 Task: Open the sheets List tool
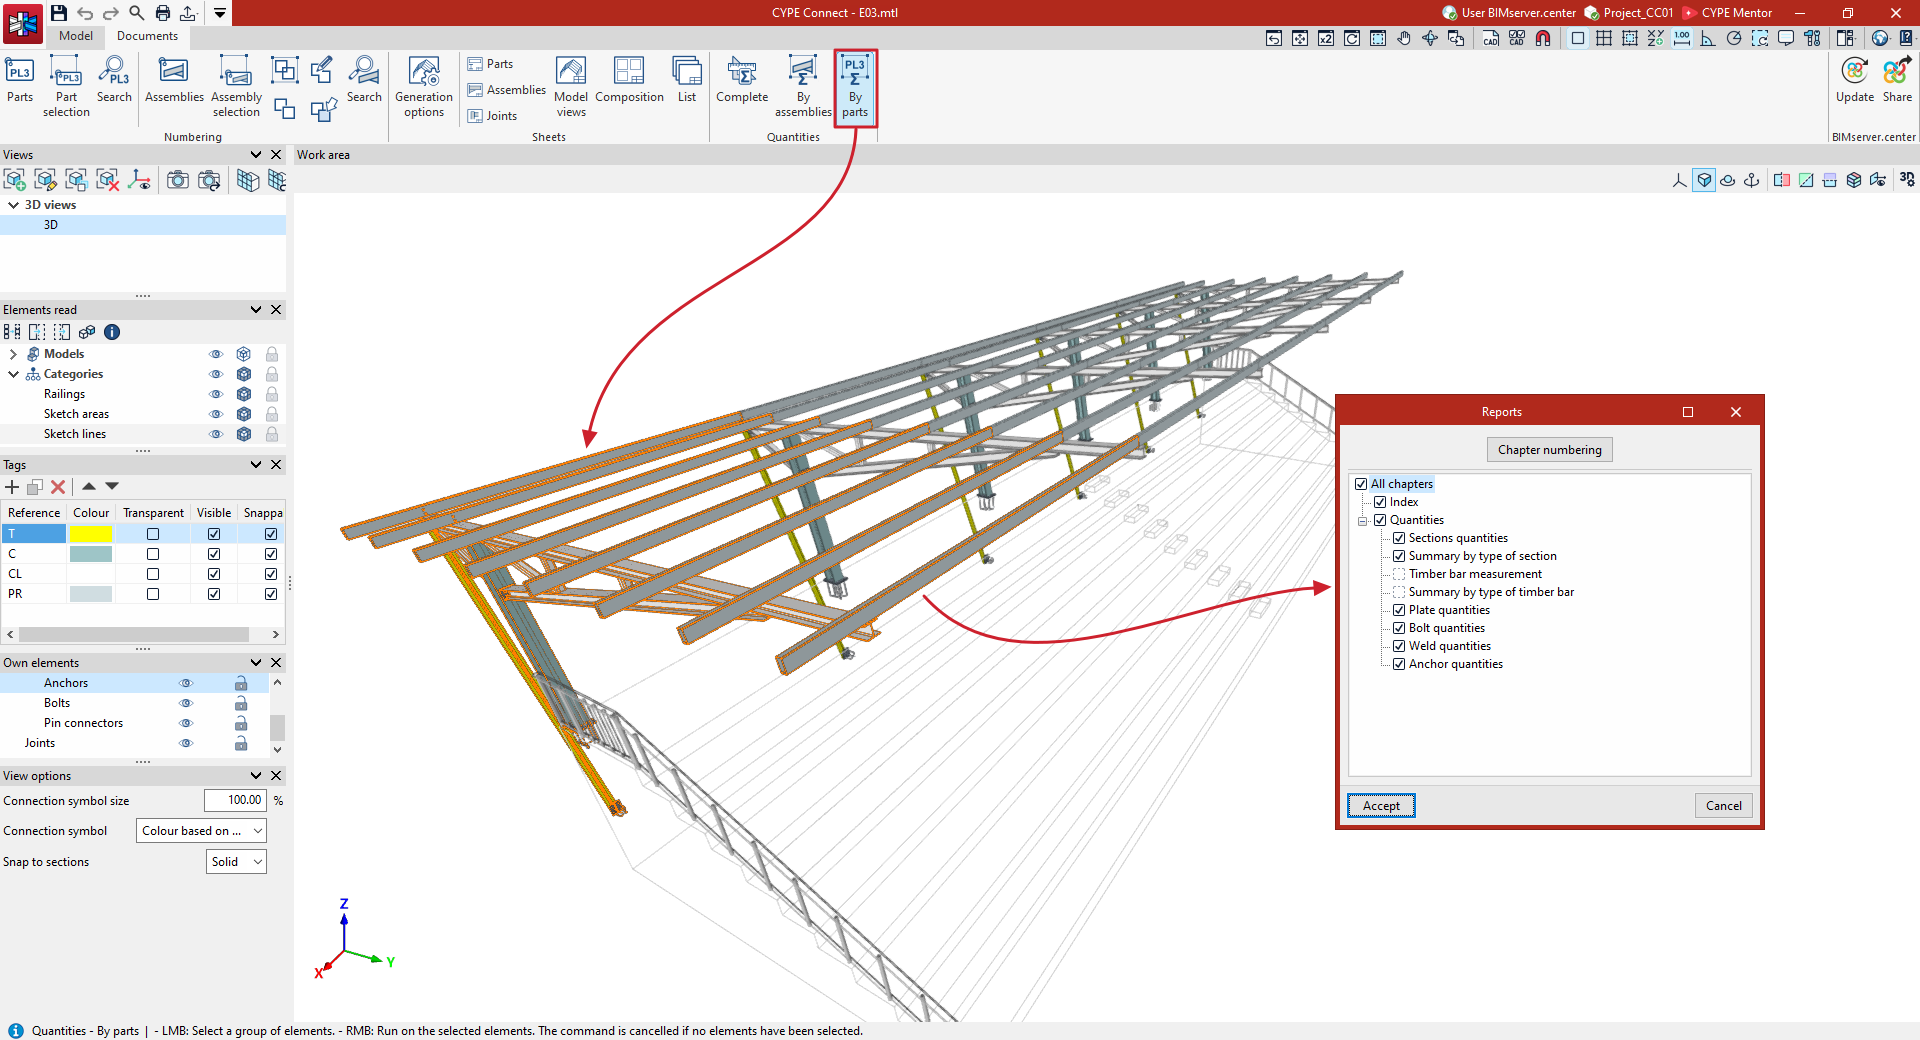[687, 81]
